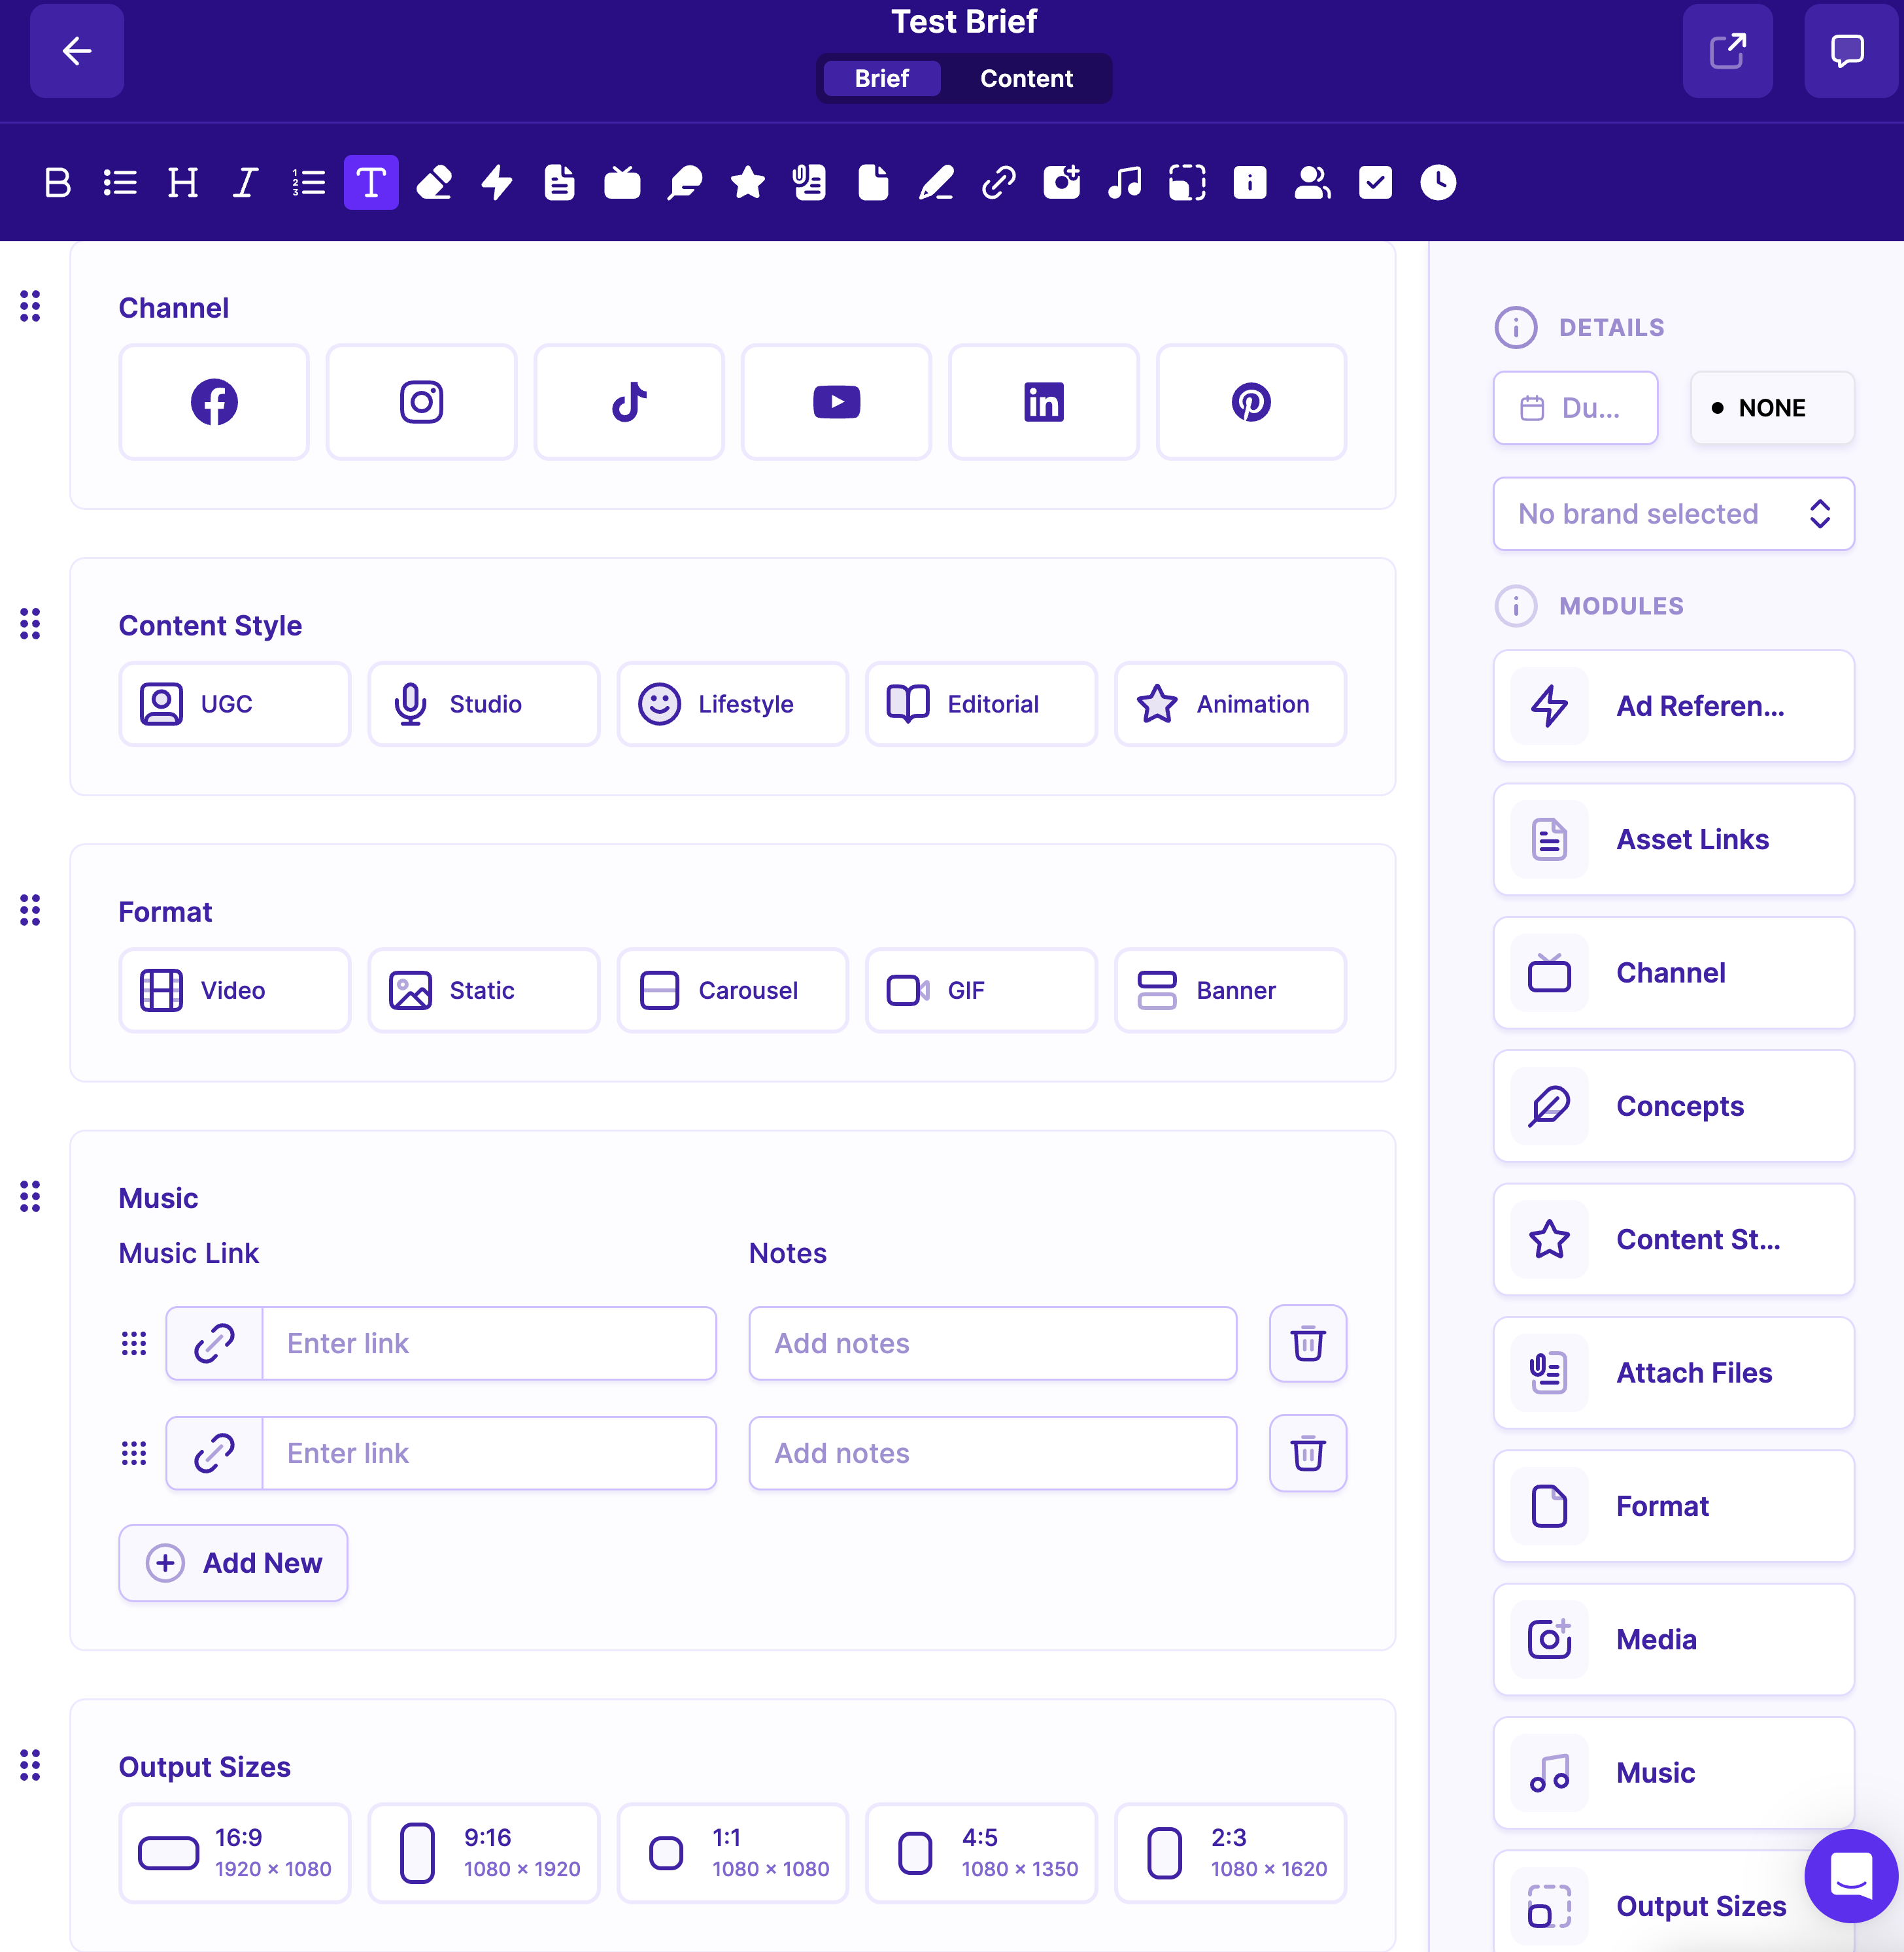Choose Lifestyle content style
Image resolution: width=1904 pixels, height=1952 pixels.
pos(732,704)
